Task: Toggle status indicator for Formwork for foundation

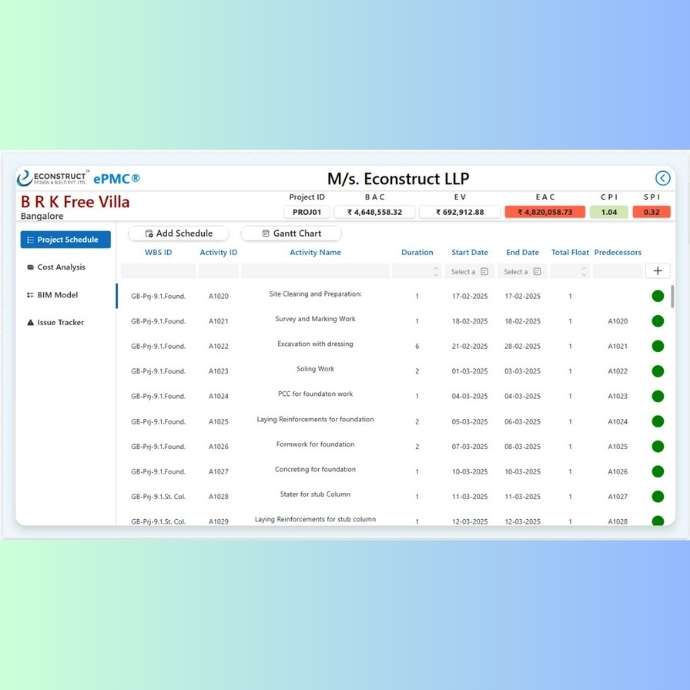Action: (658, 446)
